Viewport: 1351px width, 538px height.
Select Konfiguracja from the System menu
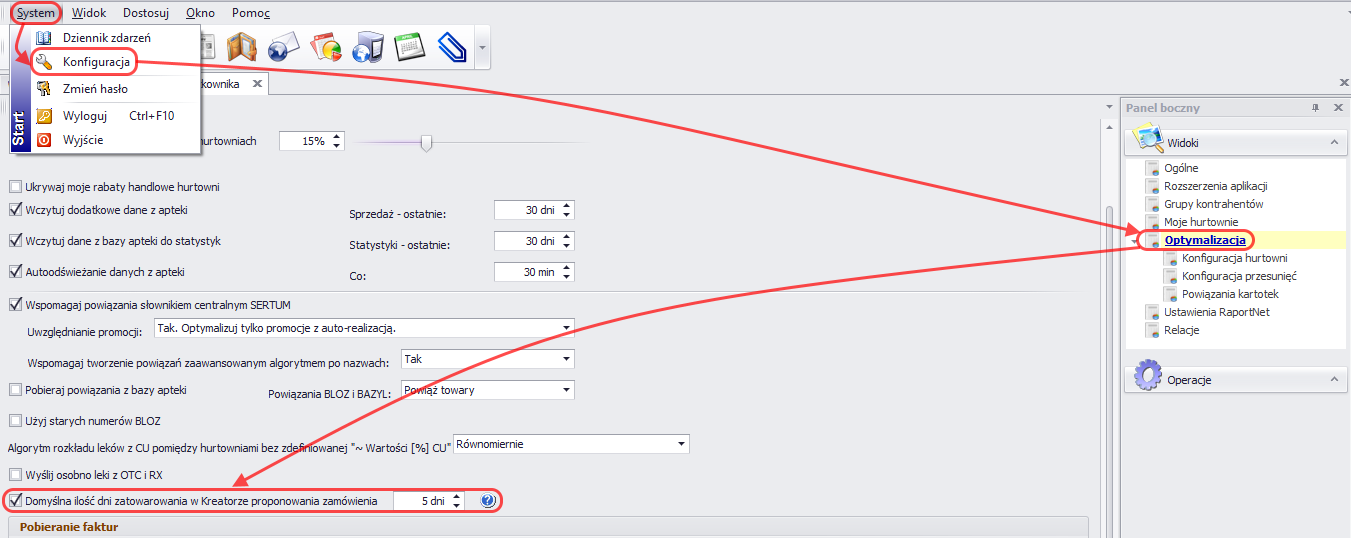[96, 62]
